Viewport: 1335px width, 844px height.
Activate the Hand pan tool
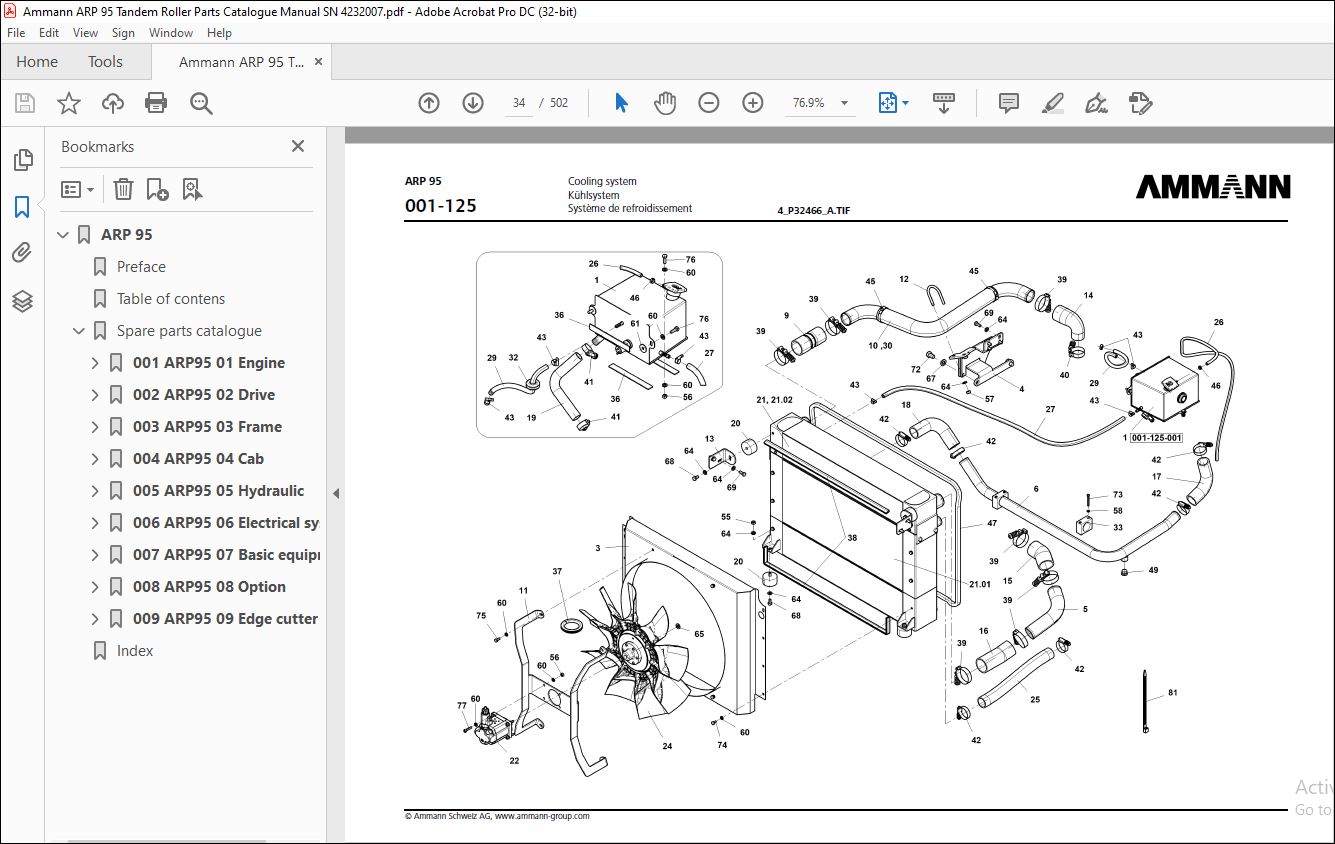(665, 103)
